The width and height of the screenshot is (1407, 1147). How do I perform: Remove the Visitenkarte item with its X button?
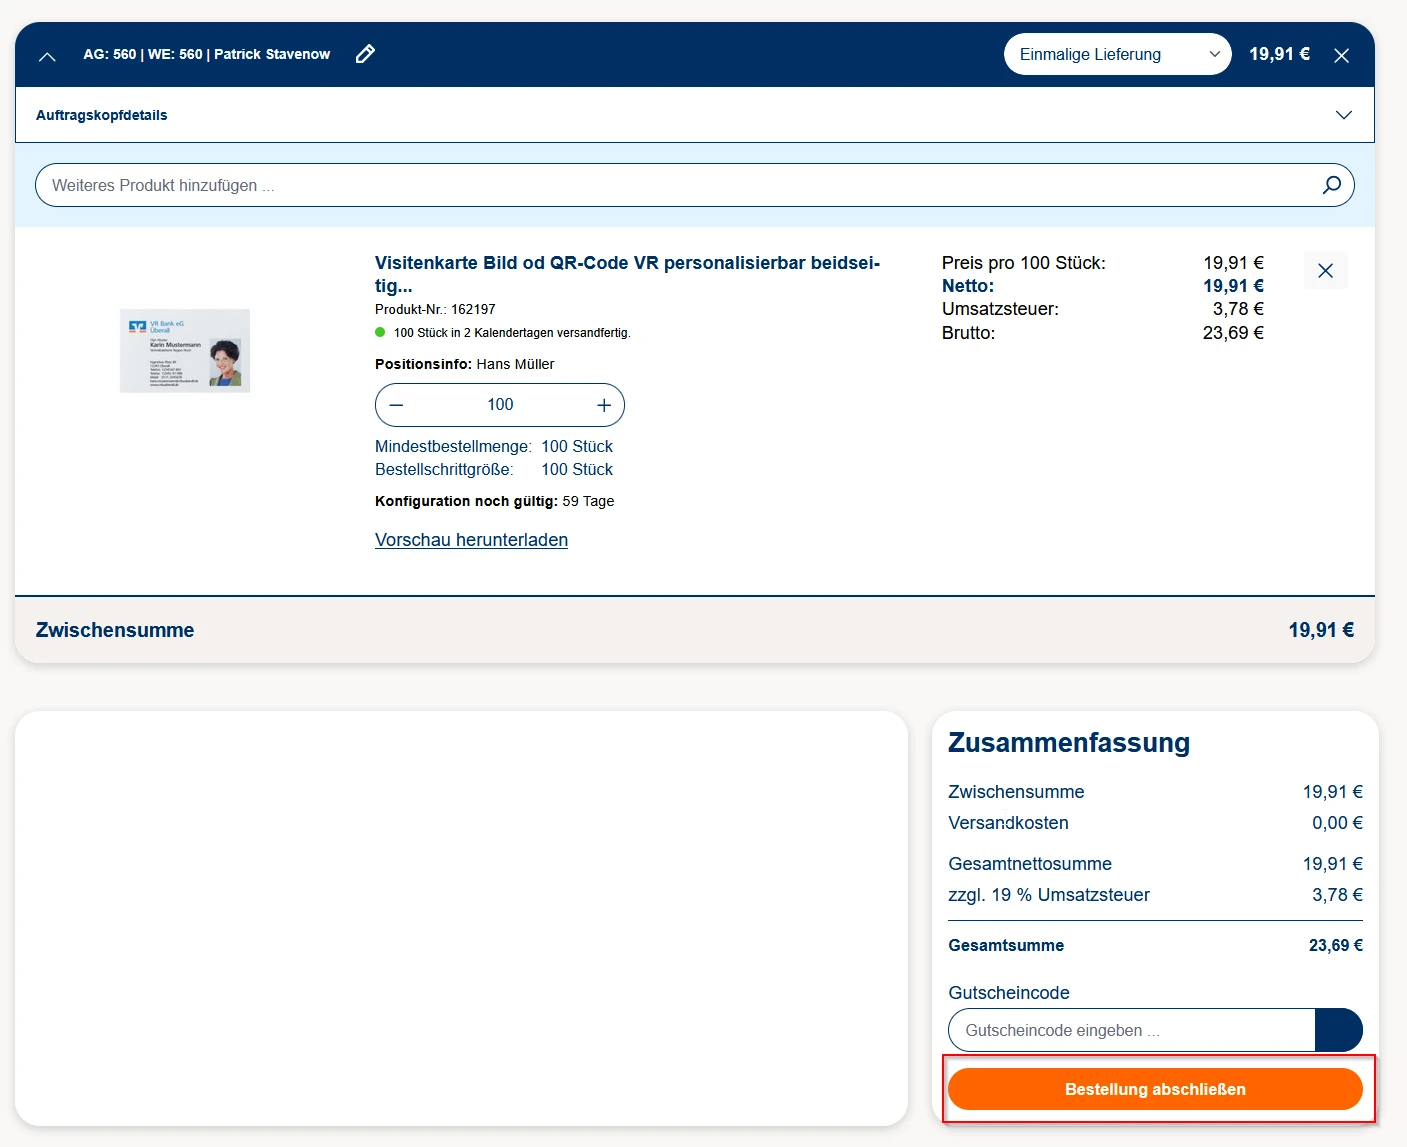click(x=1325, y=271)
